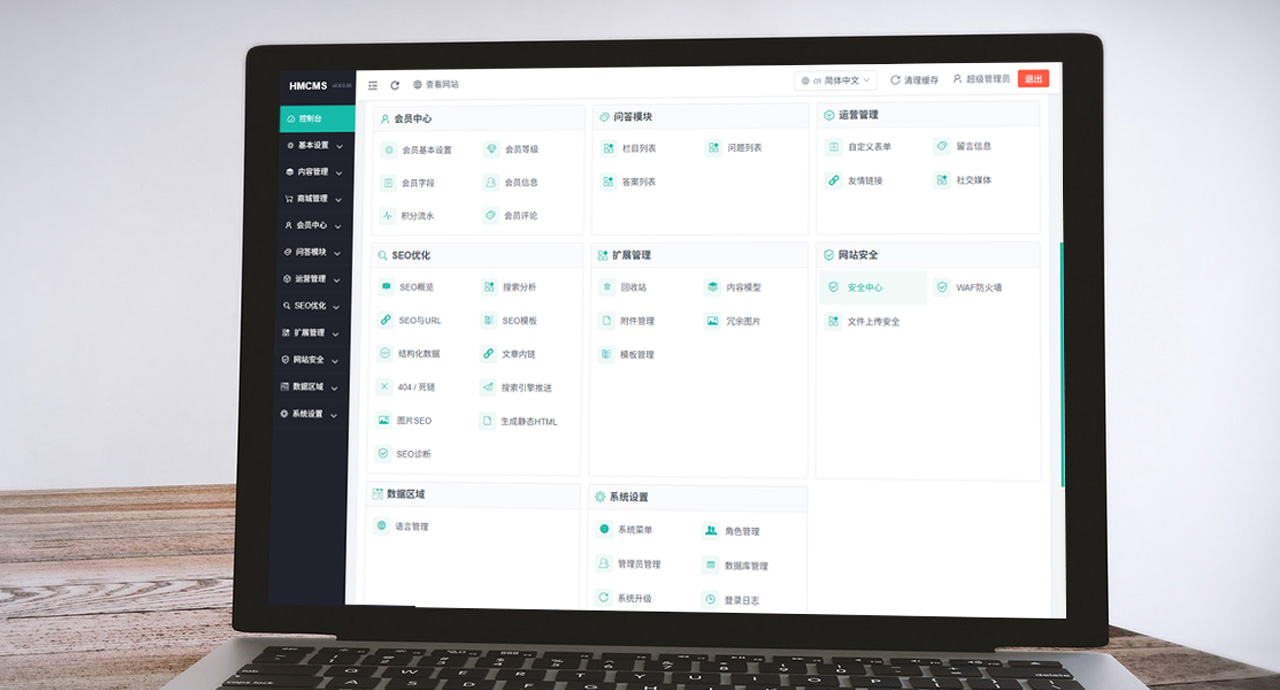Click the 登录日志 clock icon

coord(710,600)
